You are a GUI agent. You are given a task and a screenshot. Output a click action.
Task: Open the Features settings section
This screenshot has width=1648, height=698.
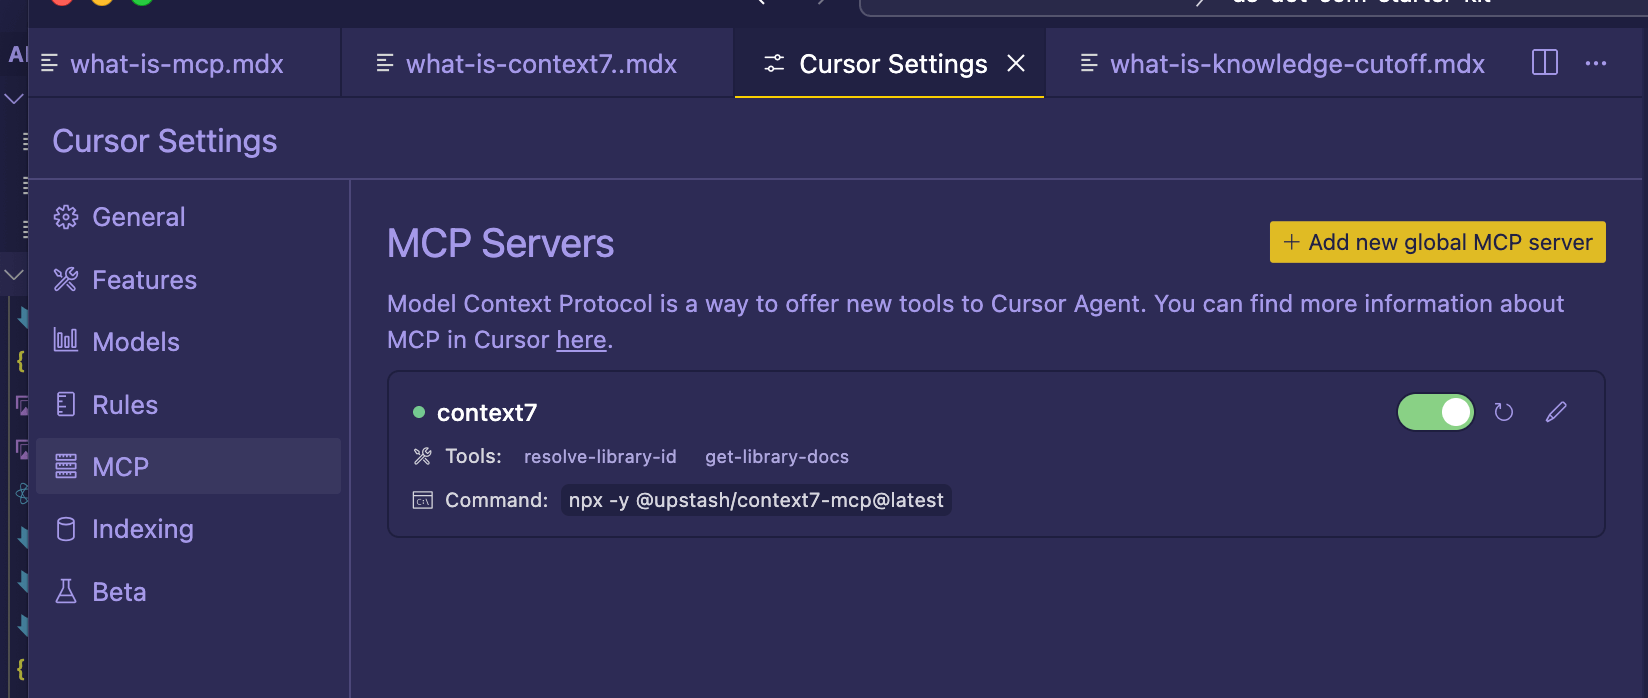coord(144,280)
